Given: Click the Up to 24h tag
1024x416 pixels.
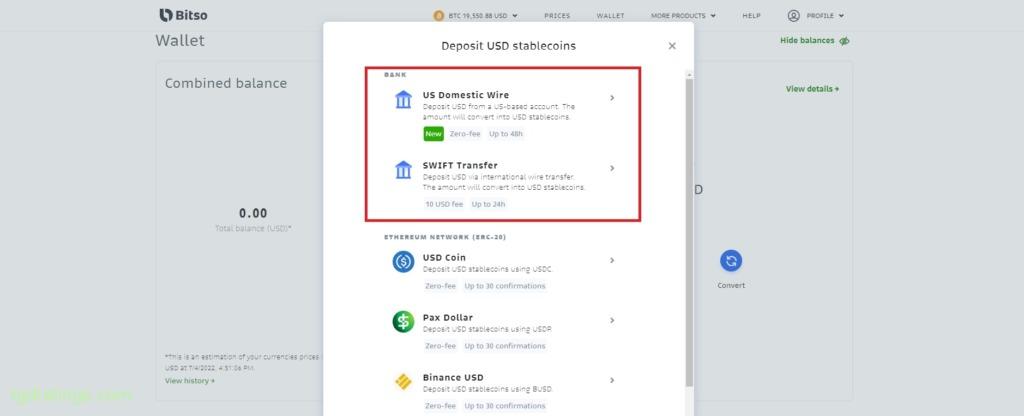Looking at the screenshot, I should point(488,204).
